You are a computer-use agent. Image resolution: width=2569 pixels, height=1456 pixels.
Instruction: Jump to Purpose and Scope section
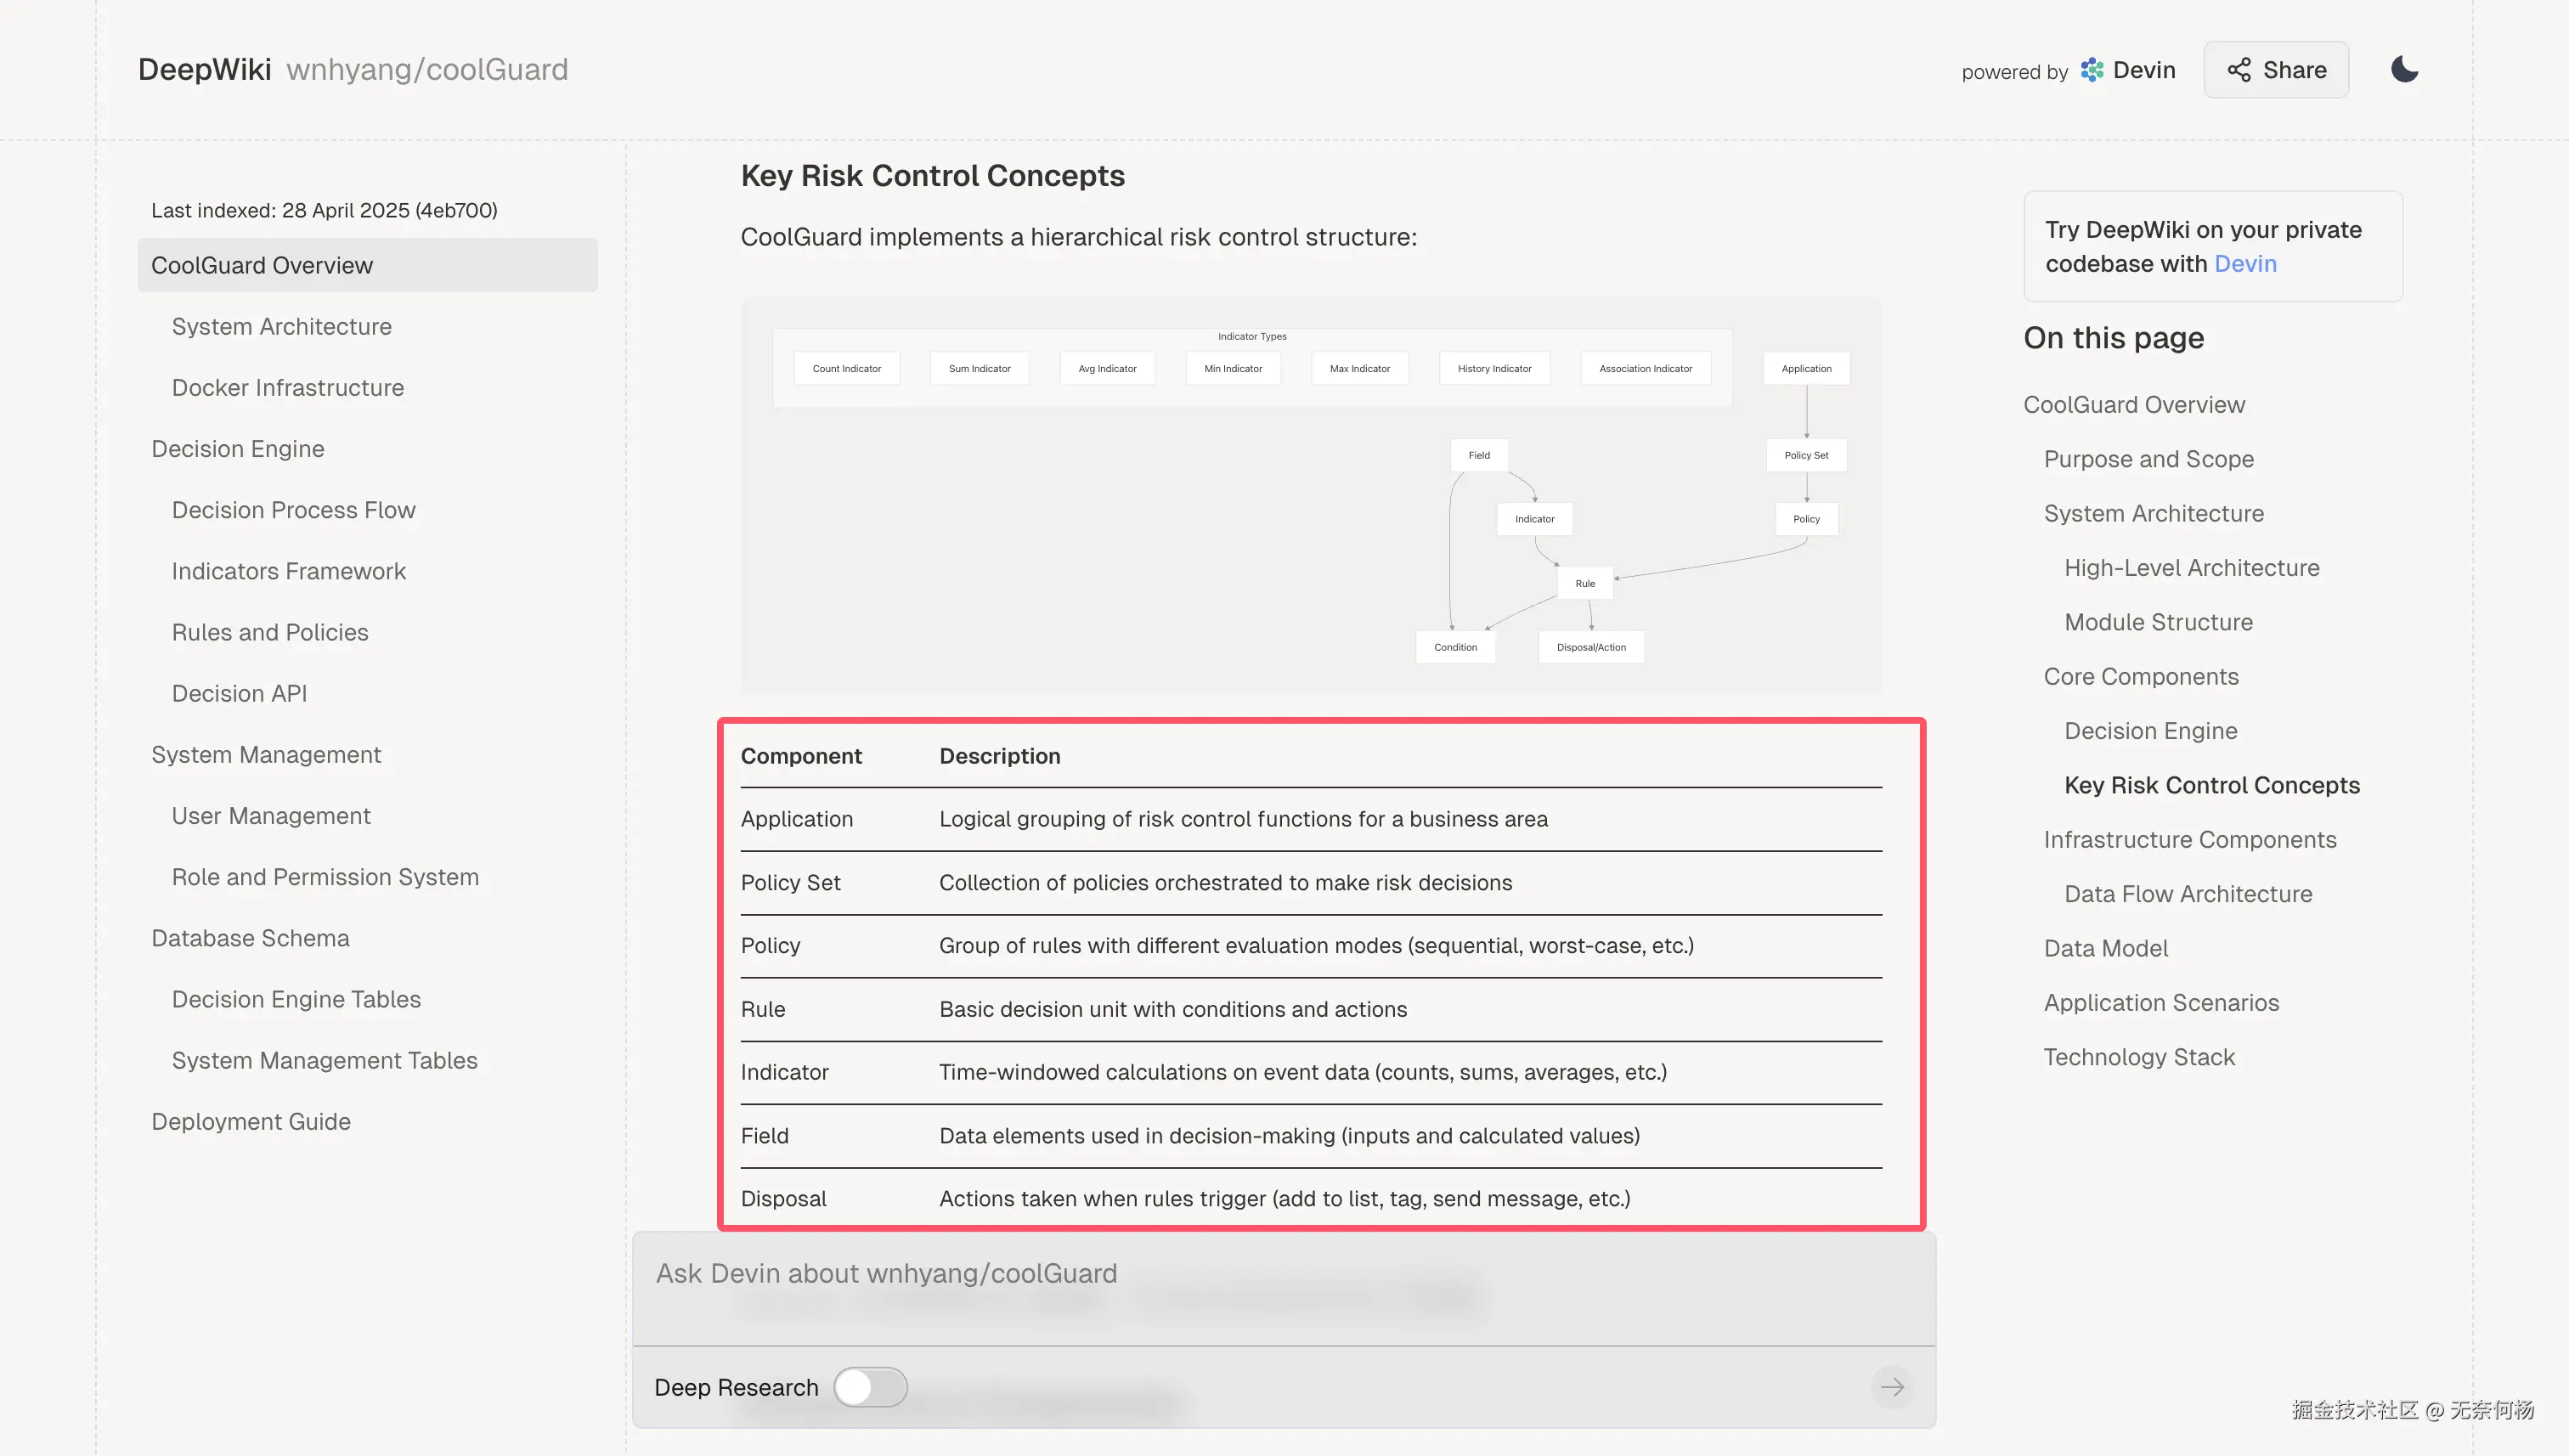(2148, 459)
